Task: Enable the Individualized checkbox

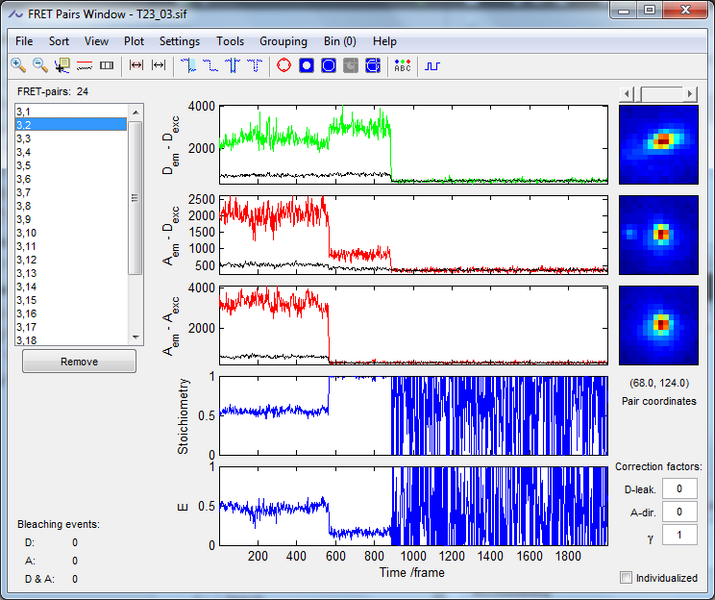Action: pos(626,577)
